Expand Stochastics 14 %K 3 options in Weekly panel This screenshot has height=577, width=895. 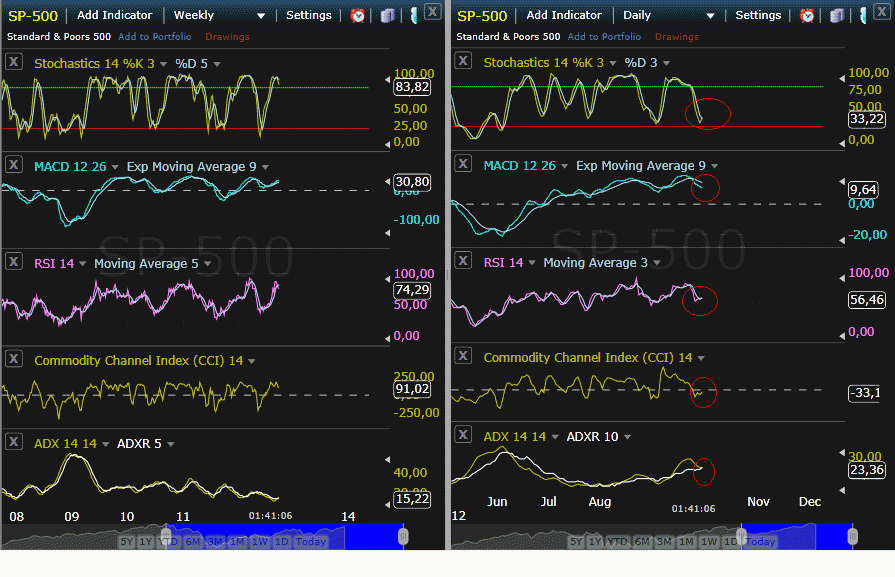point(163,64)
